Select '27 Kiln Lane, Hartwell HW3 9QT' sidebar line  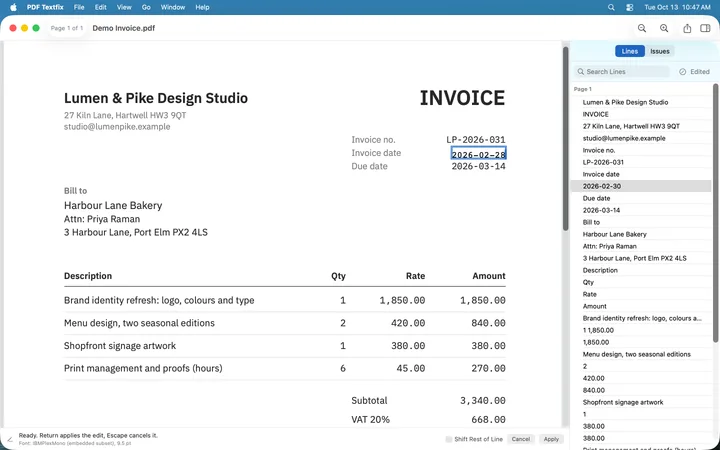641,126
